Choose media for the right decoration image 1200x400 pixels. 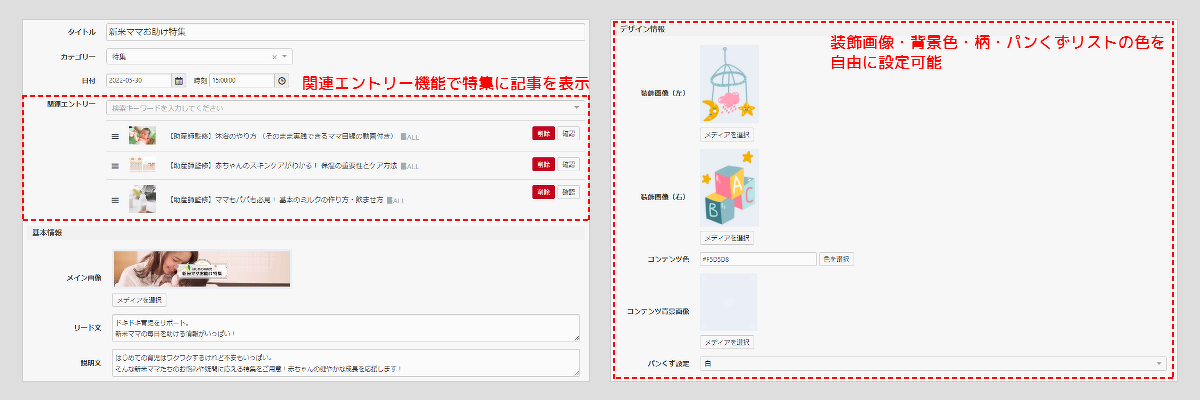click(727, 238)
